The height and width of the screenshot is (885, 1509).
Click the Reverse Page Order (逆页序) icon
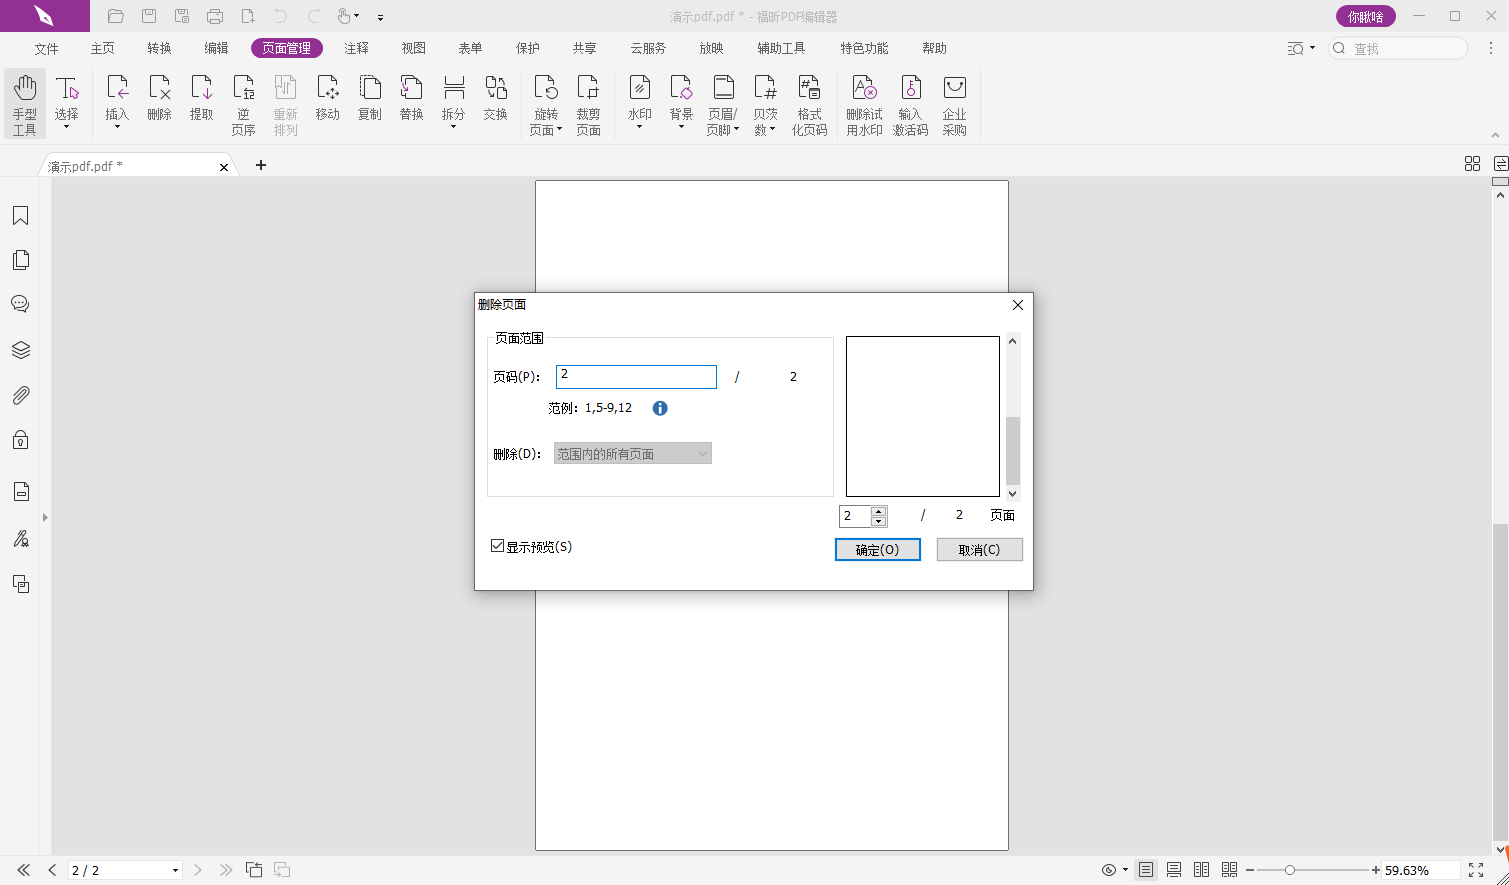(243, 104)
